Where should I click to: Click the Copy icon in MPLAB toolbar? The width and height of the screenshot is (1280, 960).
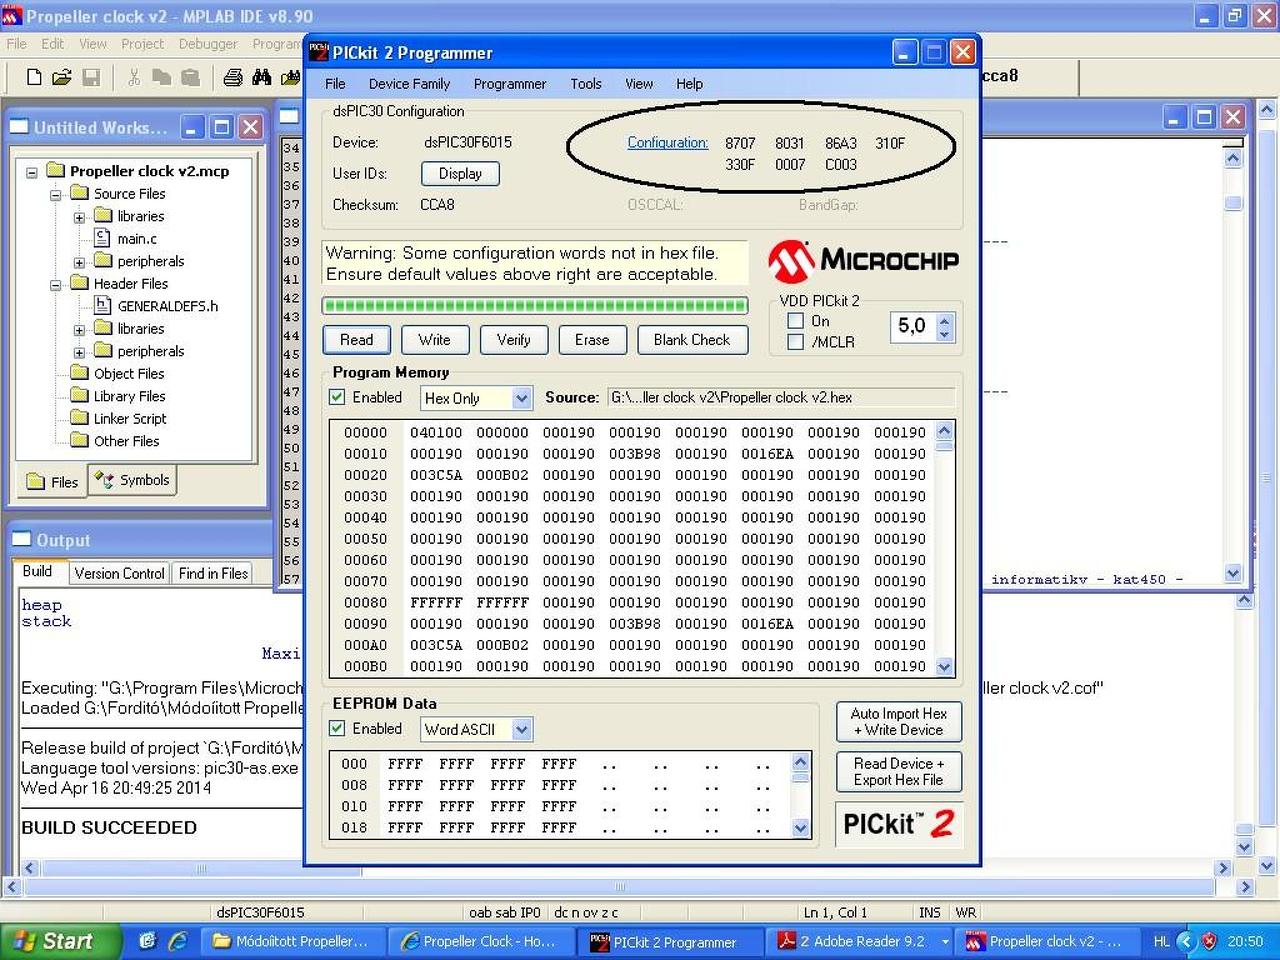pos(161,77)
